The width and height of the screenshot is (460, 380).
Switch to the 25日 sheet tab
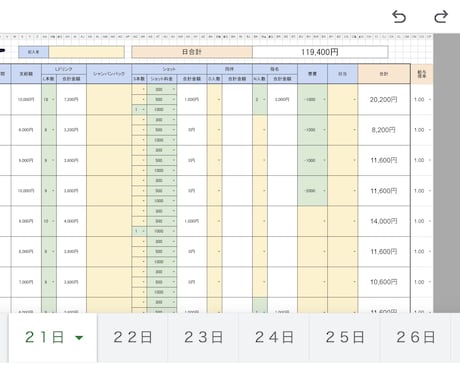pos(345,337)
